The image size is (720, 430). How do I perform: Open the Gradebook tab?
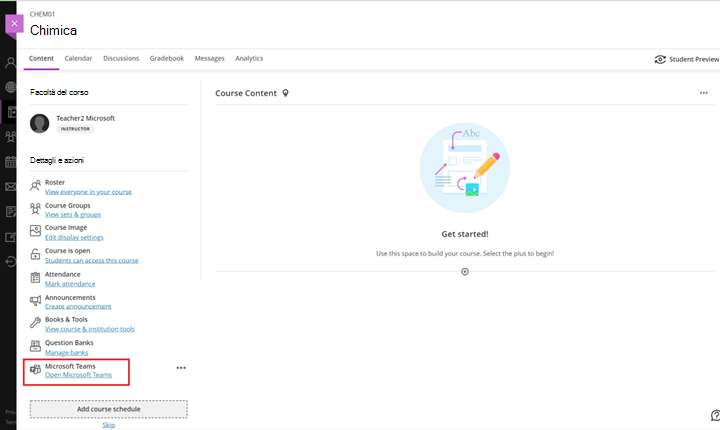[167, 58]
